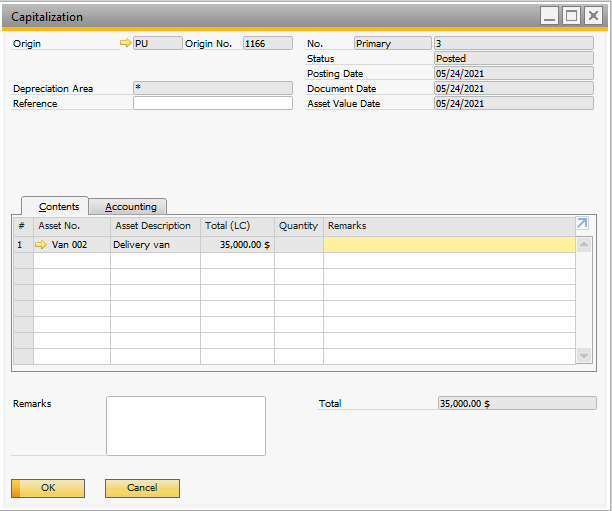Click the Asset No. column header
Screen dimensions: 612x511
tap(72, 226)
